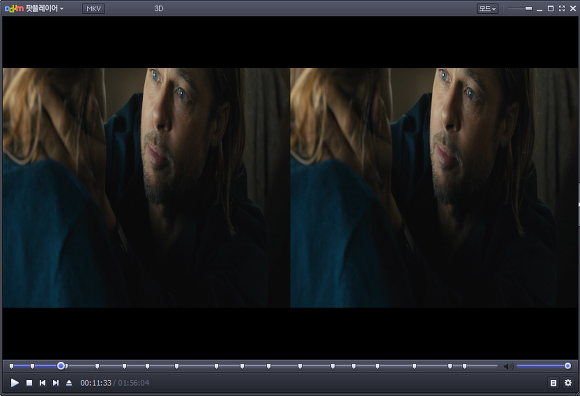
Task: Click the MKV file format button
Action: [93, 9]
